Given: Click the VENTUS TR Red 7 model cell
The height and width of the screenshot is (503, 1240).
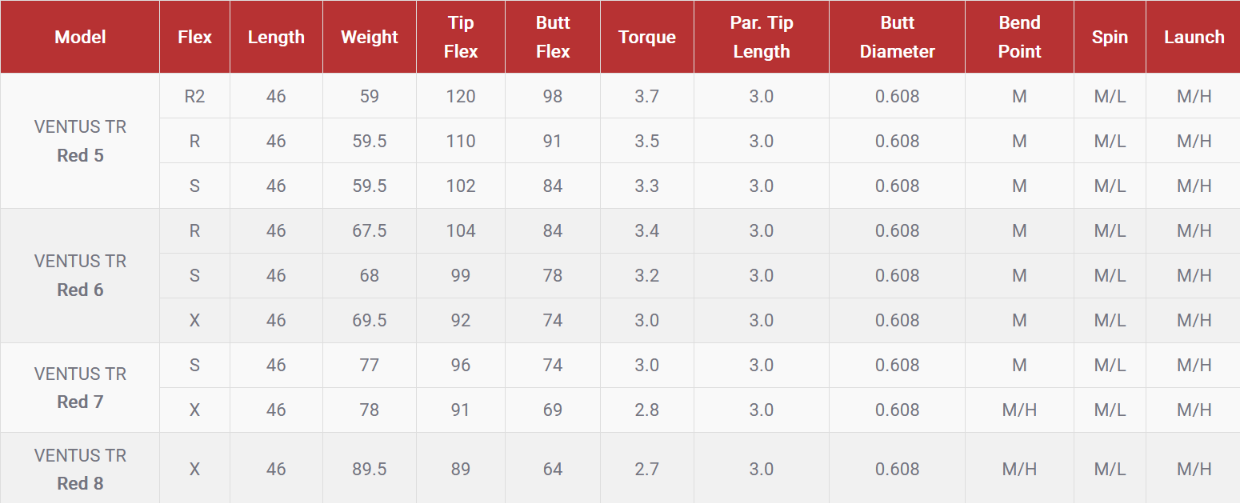Looking at the screenshot, I should pos(80,387).
